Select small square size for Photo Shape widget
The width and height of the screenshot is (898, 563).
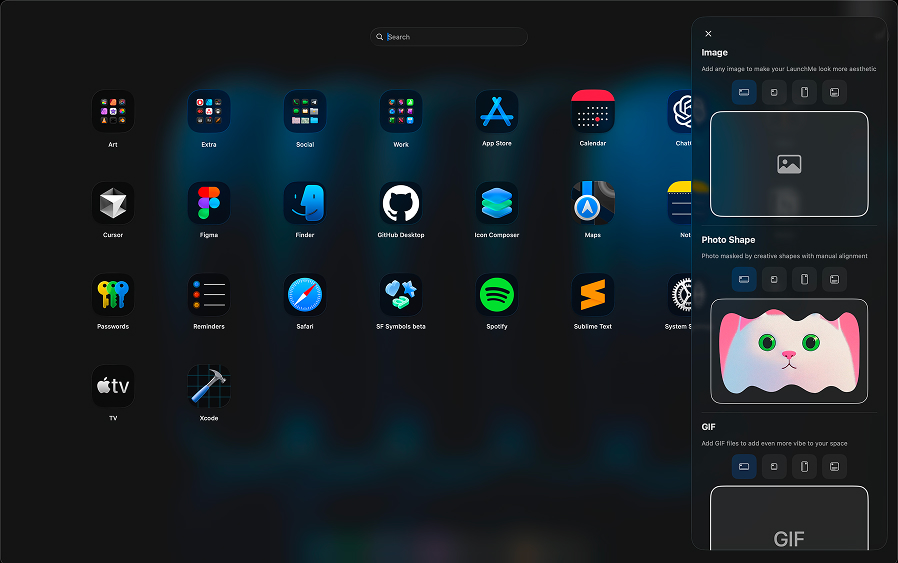[x=774, y=279]
